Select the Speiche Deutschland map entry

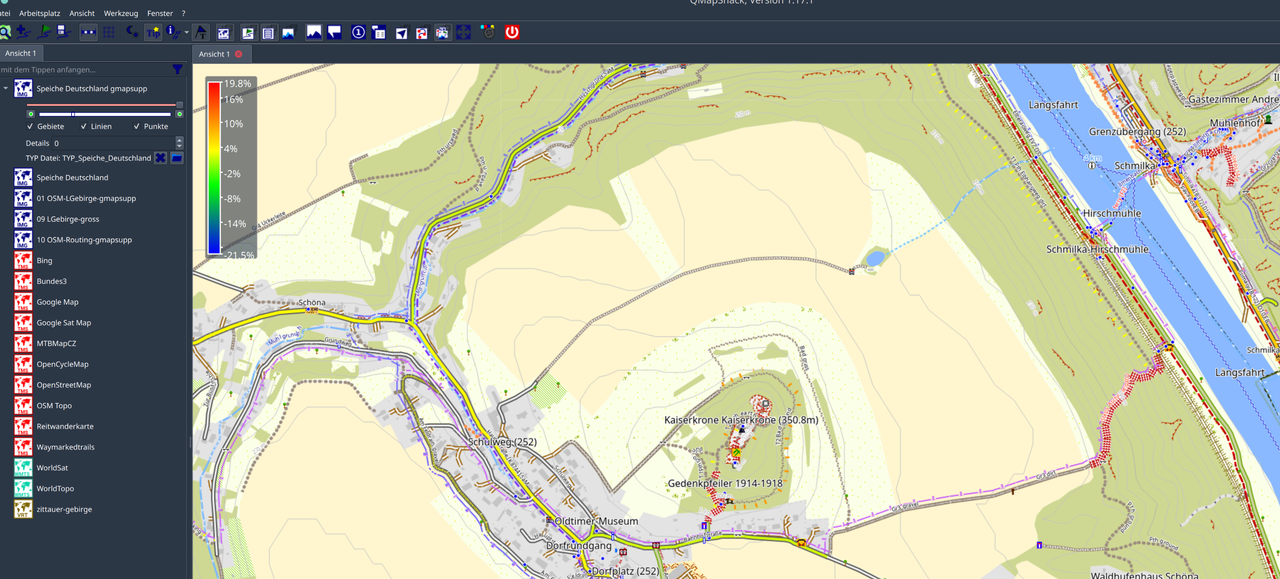point(72,177)
